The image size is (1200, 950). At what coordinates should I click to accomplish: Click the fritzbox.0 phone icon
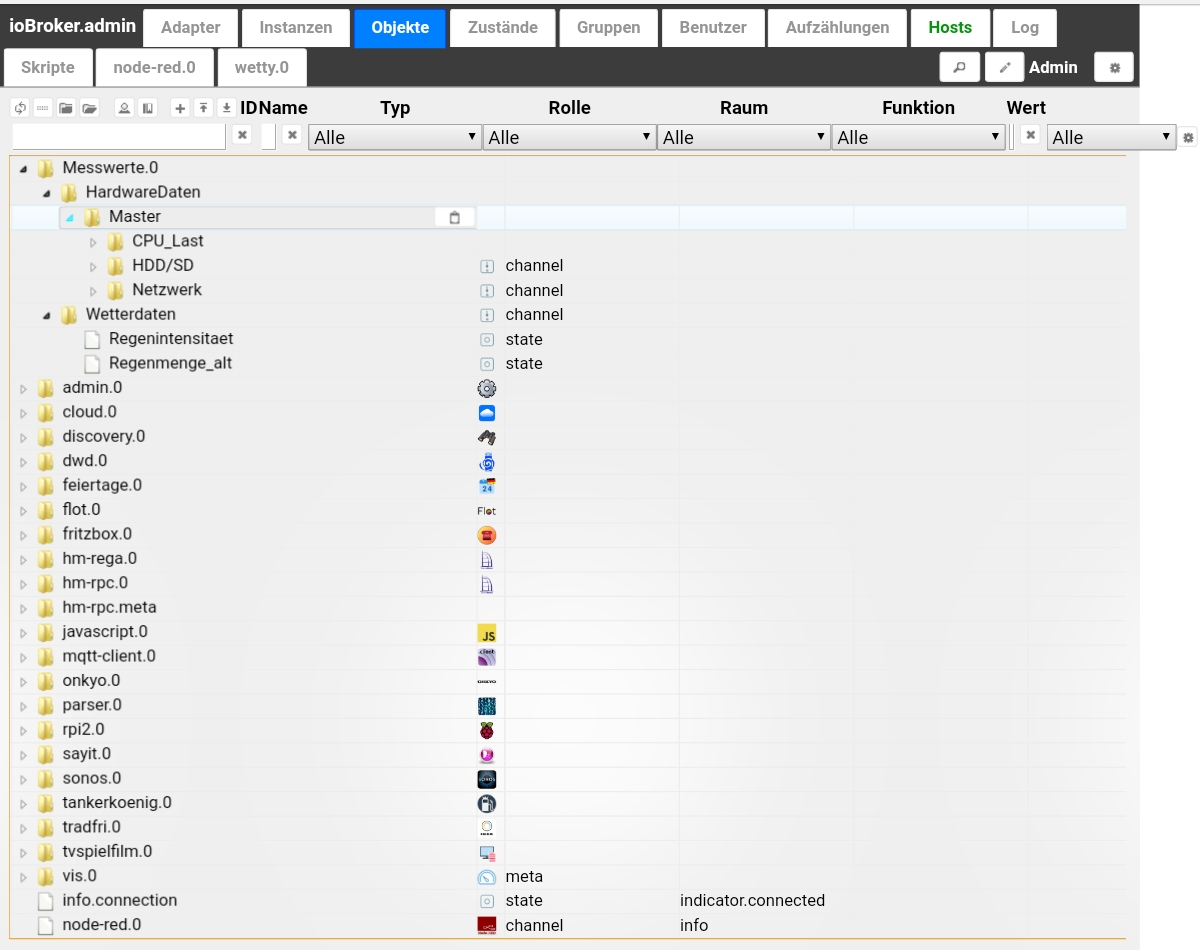(487, 535)
